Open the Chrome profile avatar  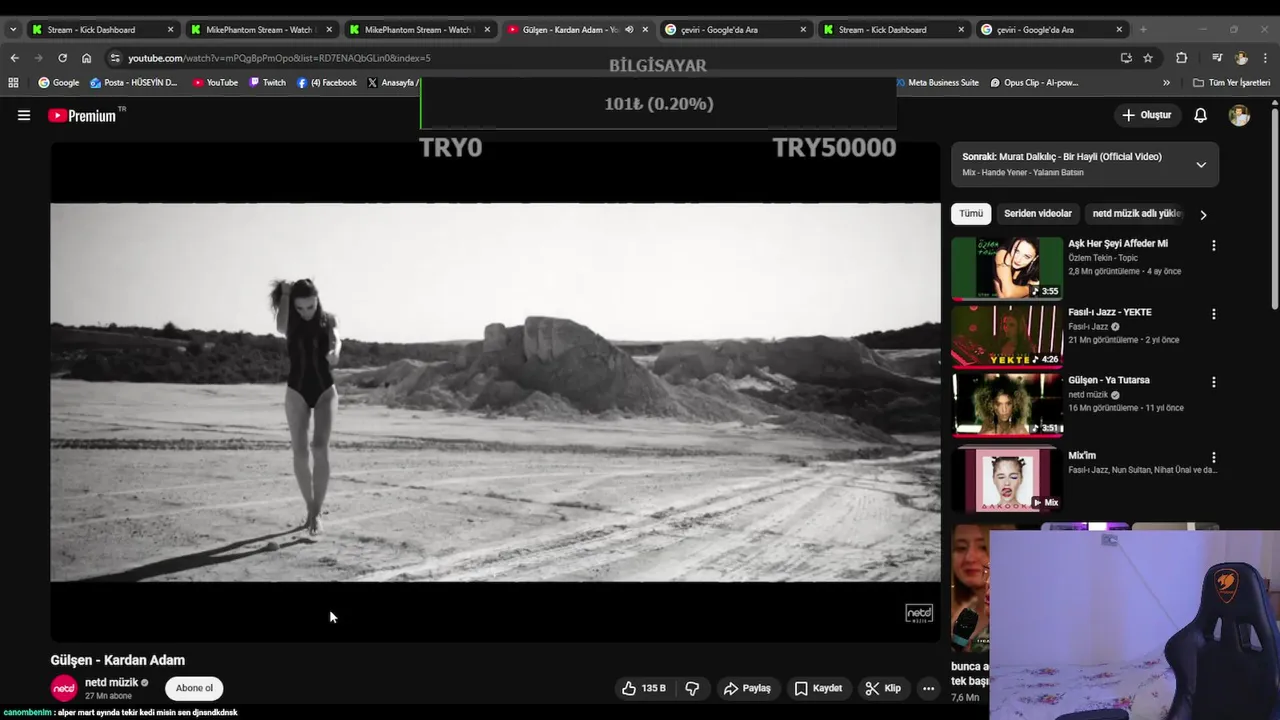(x=1241, y=58)
